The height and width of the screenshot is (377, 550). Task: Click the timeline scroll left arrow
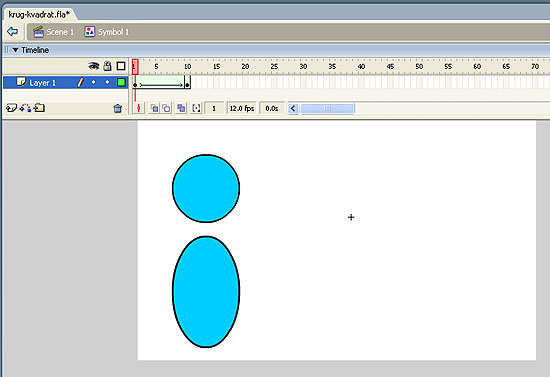pos(293,109)
